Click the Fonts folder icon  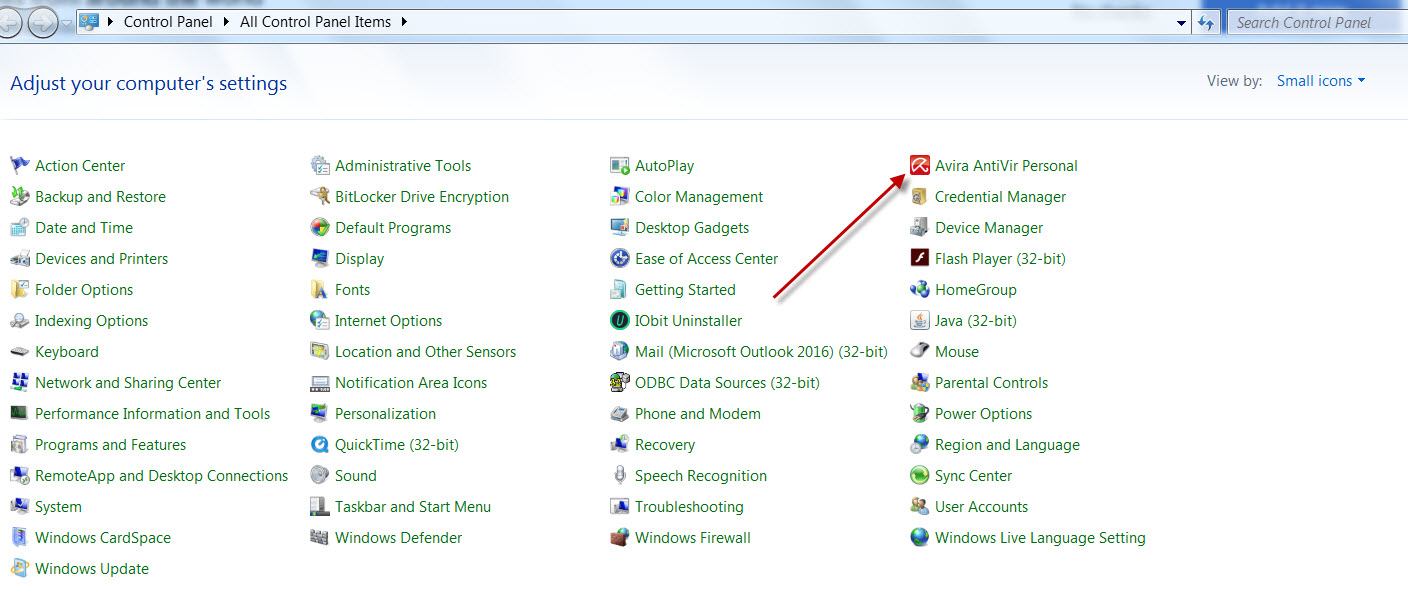click(319, 290)
